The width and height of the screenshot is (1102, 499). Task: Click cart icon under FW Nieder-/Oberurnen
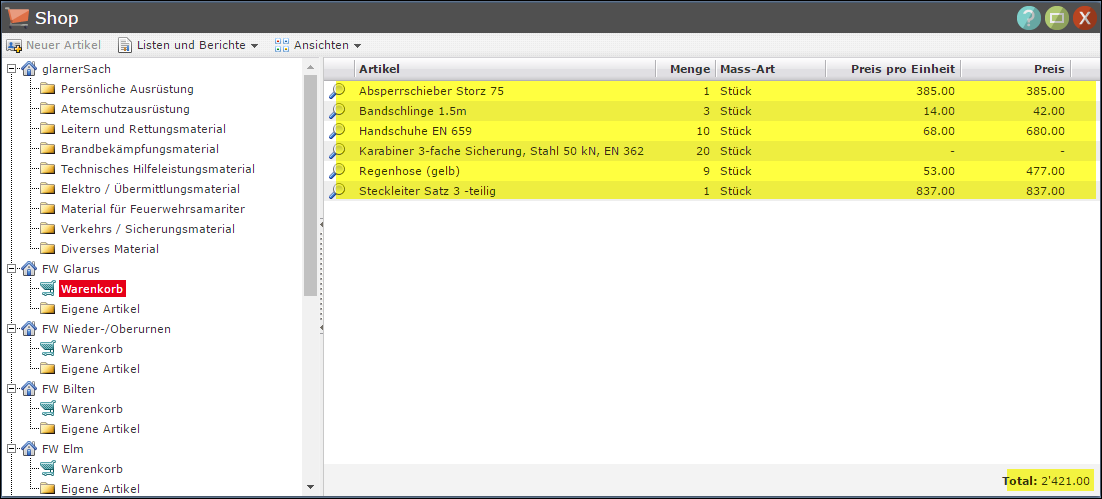(x=47, y=349)
